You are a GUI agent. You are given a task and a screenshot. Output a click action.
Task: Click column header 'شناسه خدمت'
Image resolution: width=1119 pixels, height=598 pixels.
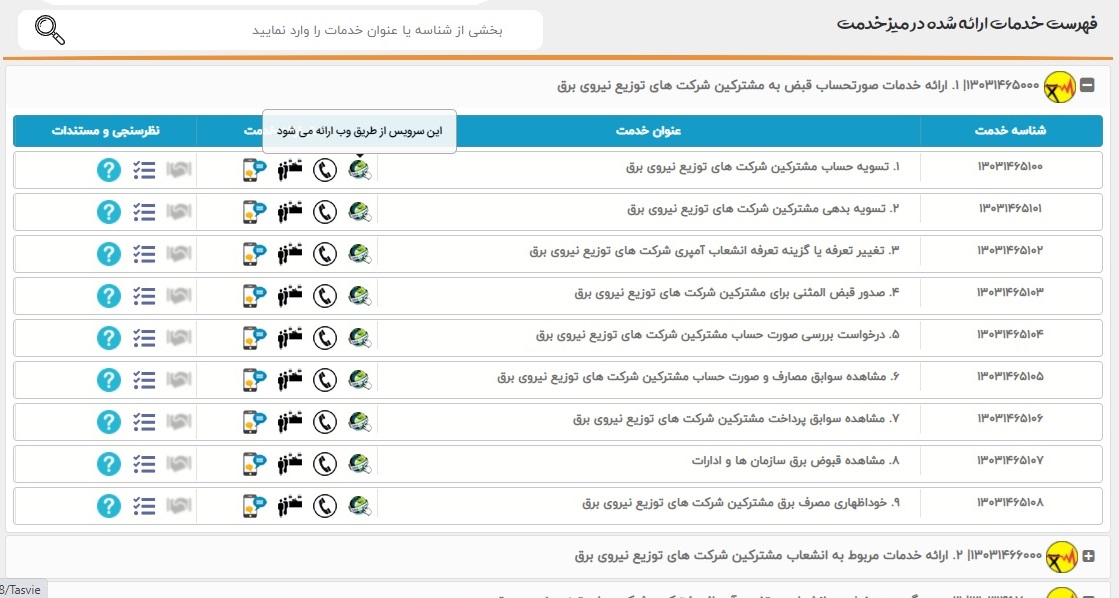[x=1011, y=131]
